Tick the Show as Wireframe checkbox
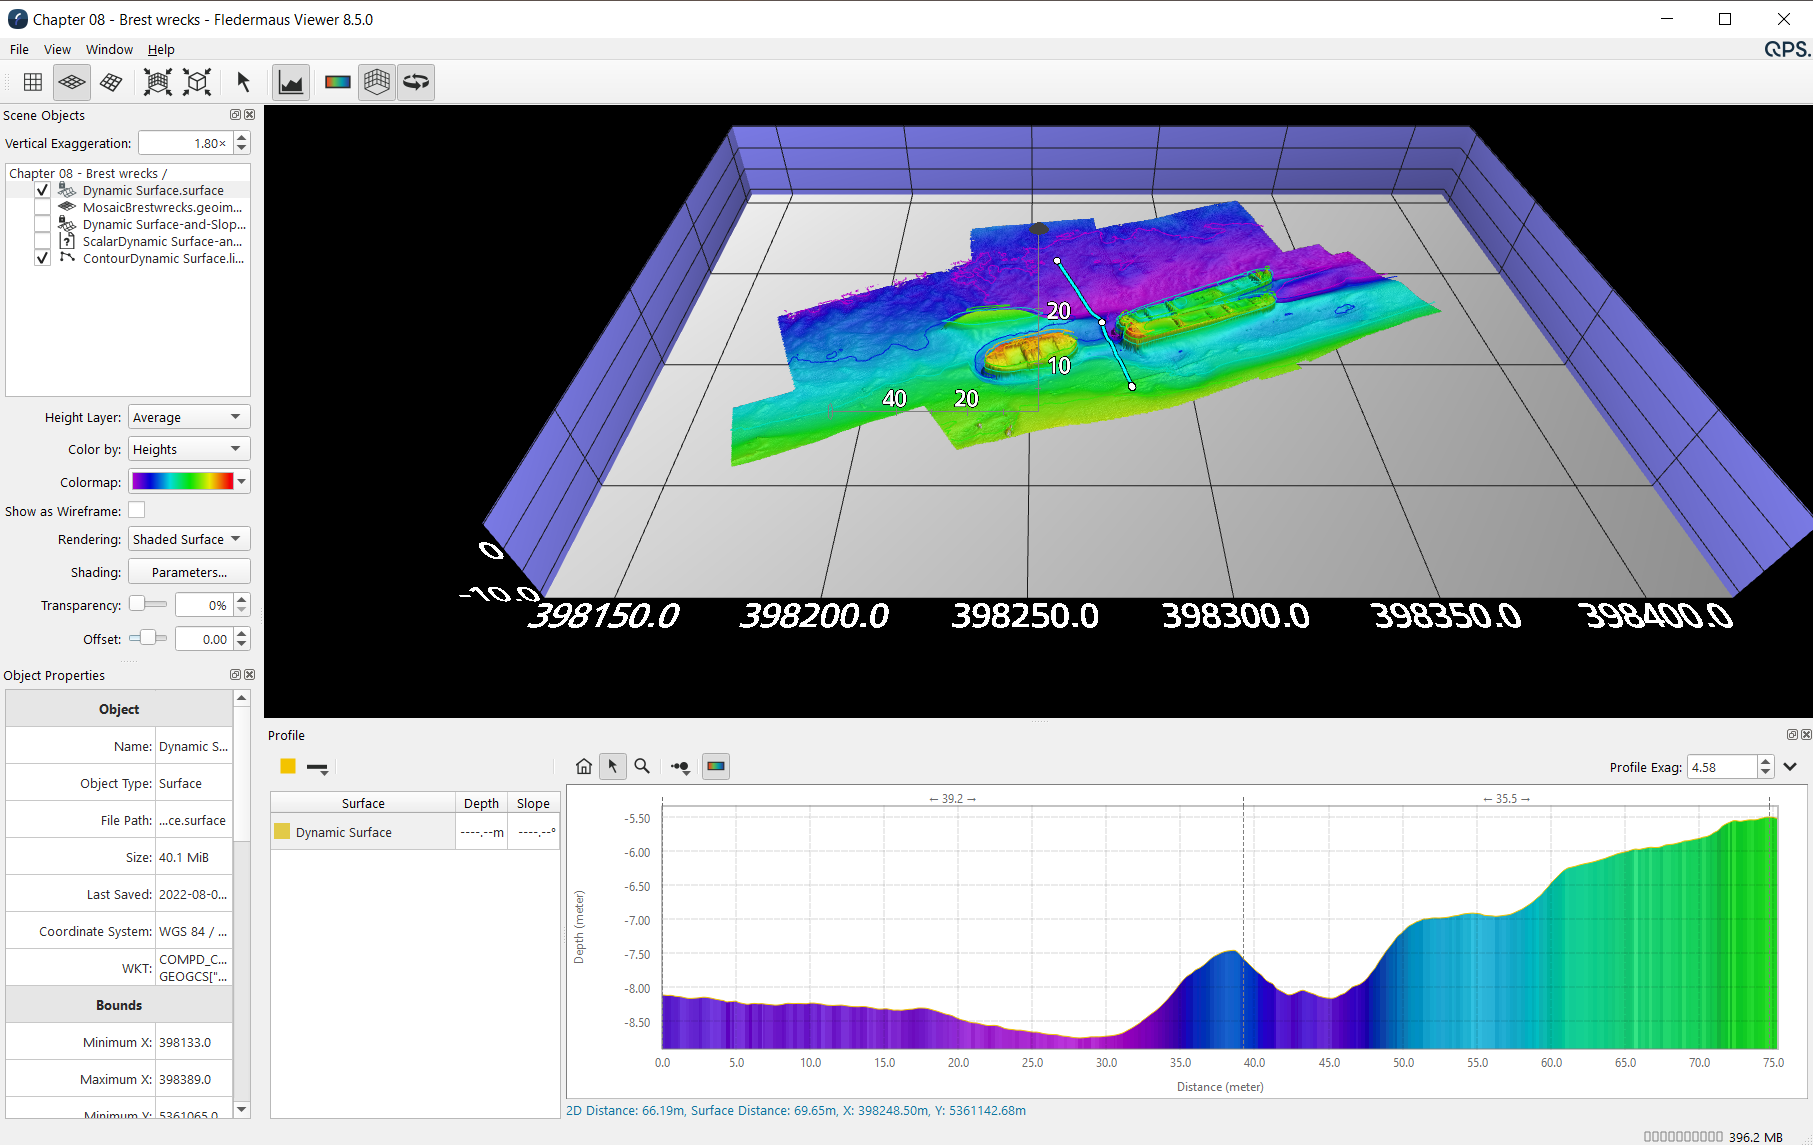The image size is (1813, 1145). 137,510
